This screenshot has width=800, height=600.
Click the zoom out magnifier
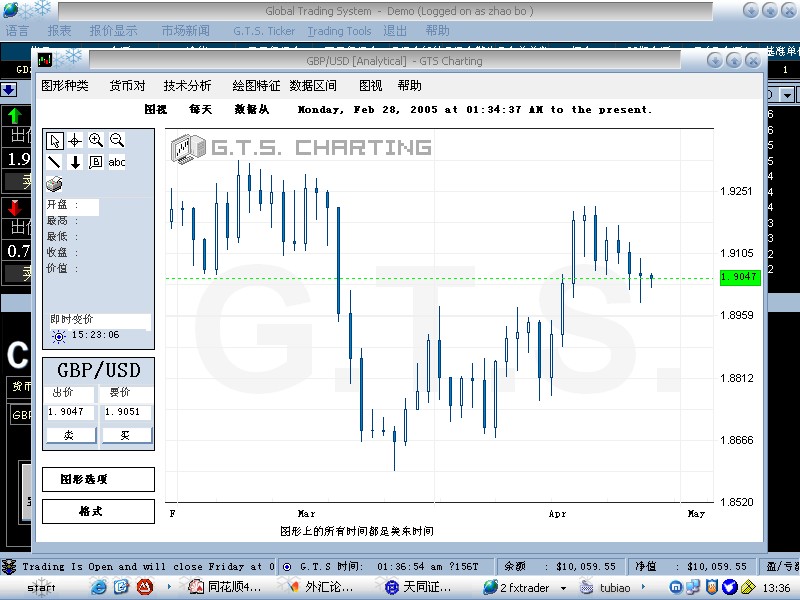pos(117,140)
